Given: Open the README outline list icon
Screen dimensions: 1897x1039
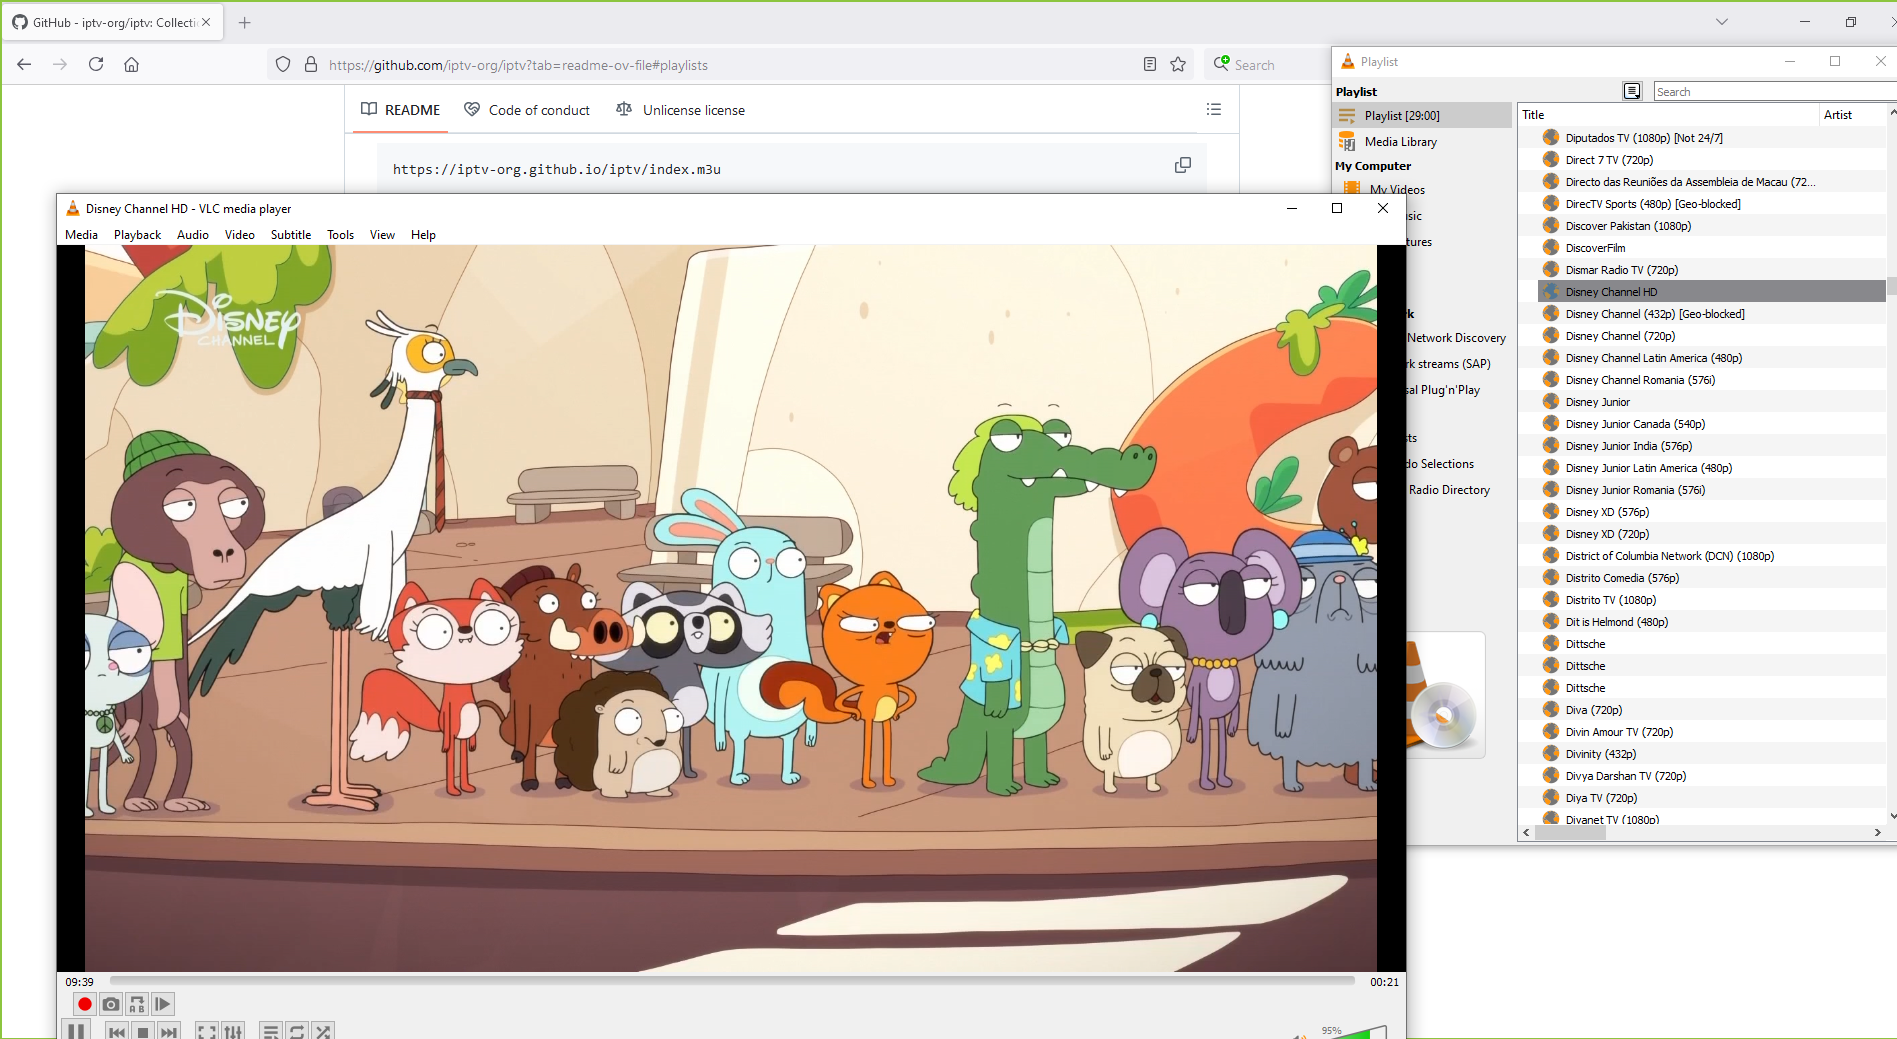Looking at the screenshot, I should point(1214,109).
